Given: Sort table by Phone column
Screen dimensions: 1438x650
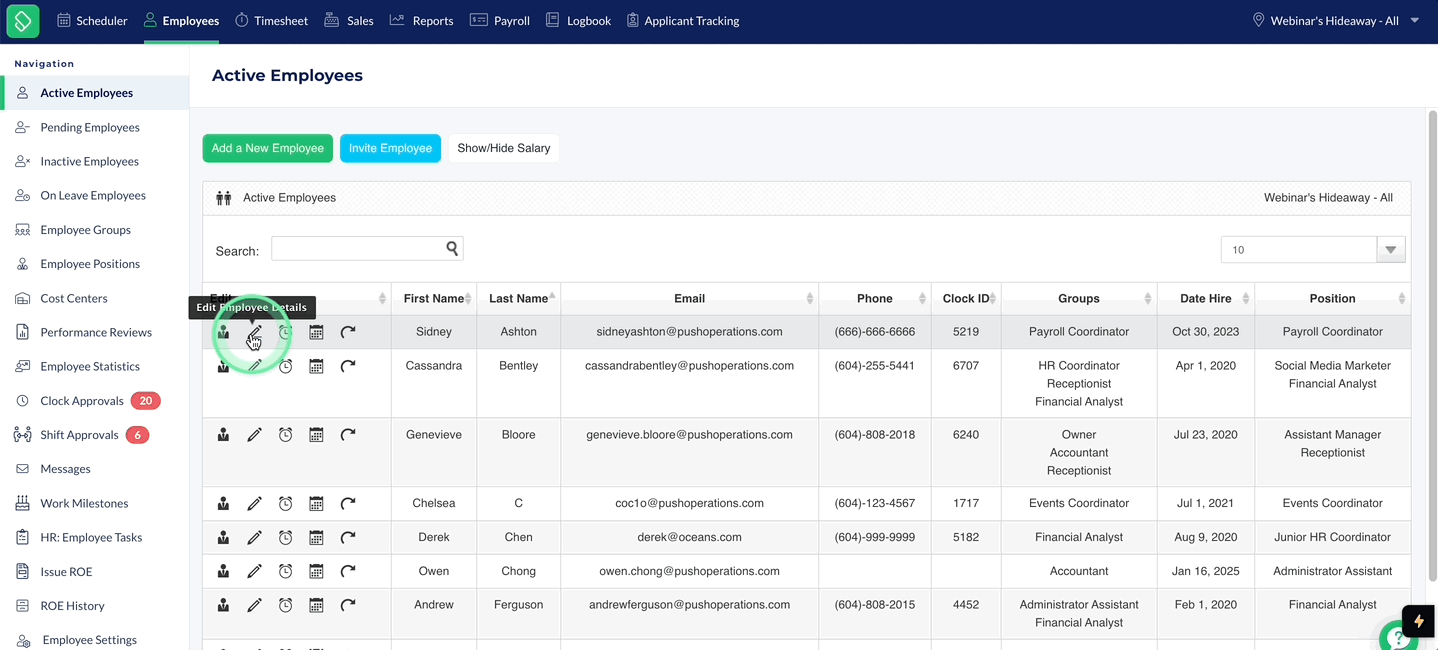Looking at the screenshot, I should (x=874, y=298).
